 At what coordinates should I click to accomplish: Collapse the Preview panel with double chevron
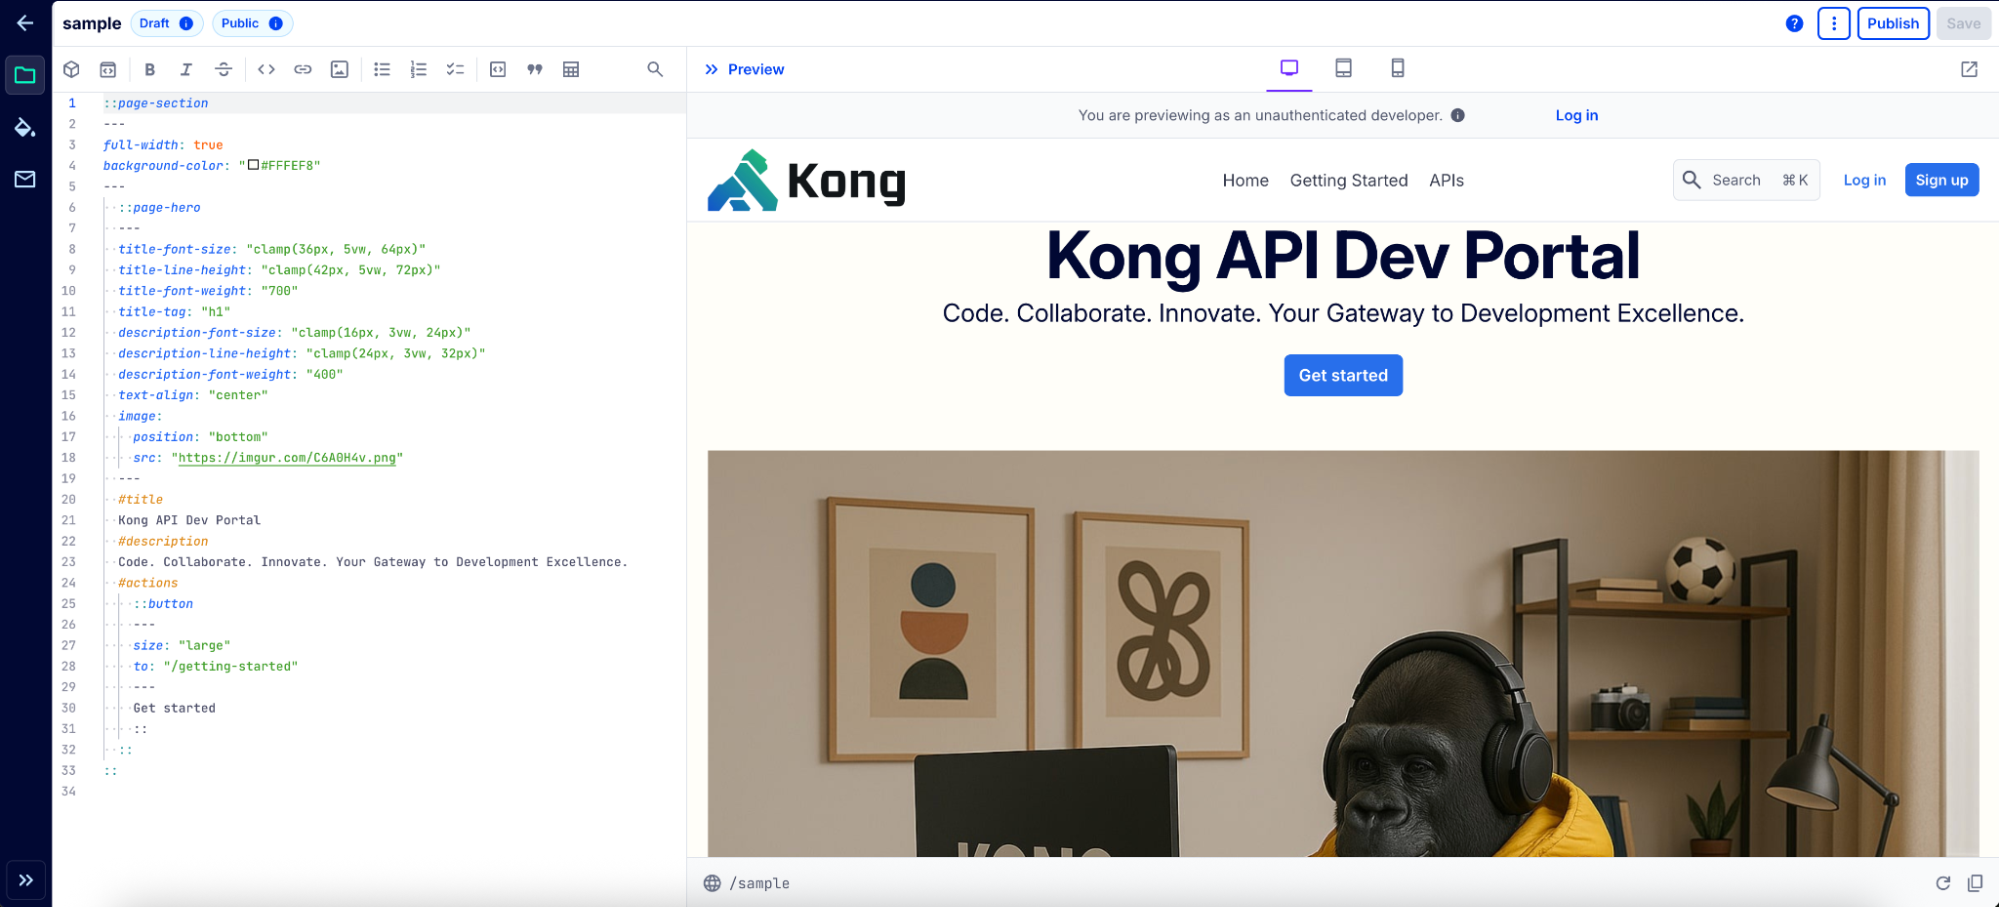coord(711,69)
